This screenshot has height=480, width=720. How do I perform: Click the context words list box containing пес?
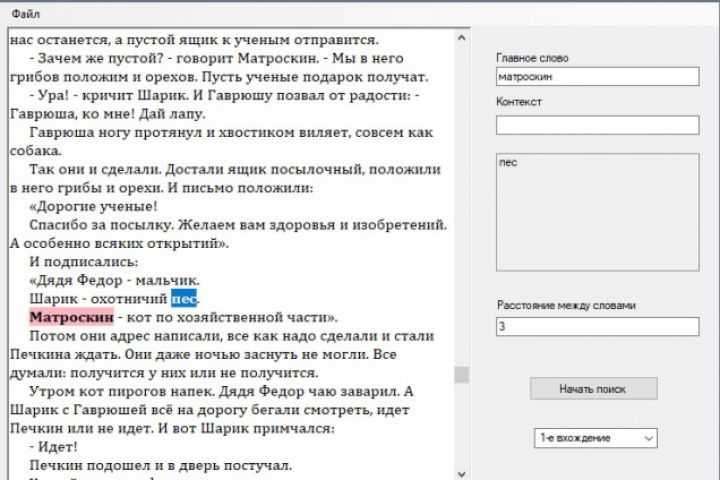(597, 212)
